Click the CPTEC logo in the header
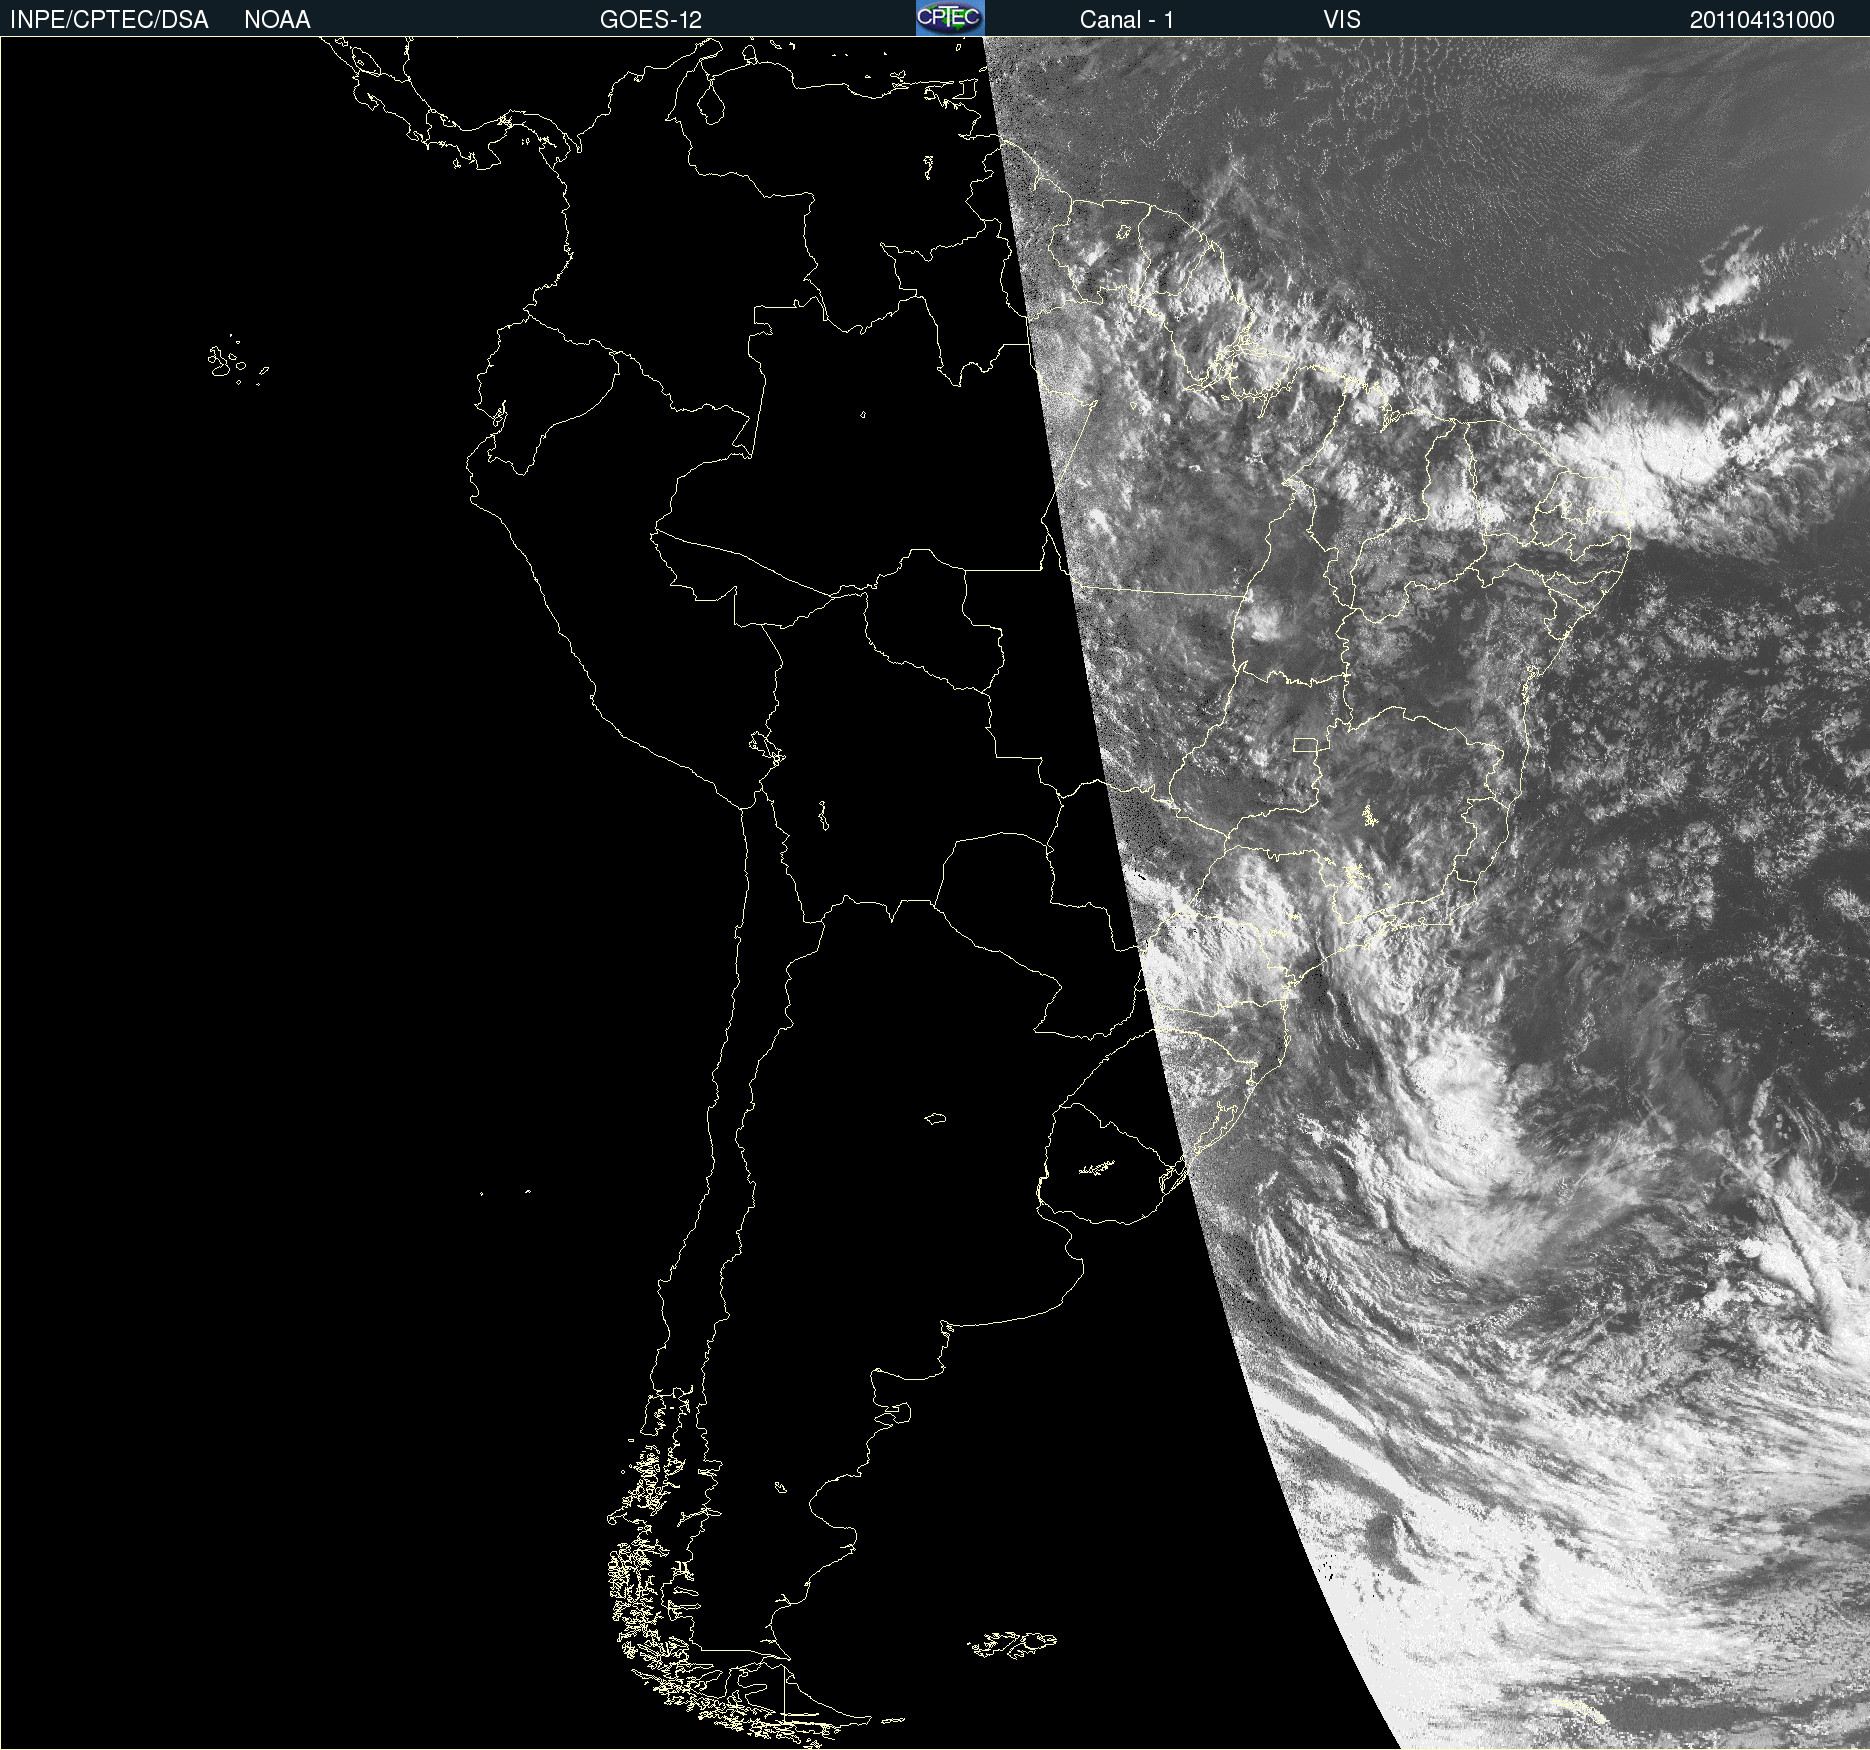 click(x=950, y=18)
